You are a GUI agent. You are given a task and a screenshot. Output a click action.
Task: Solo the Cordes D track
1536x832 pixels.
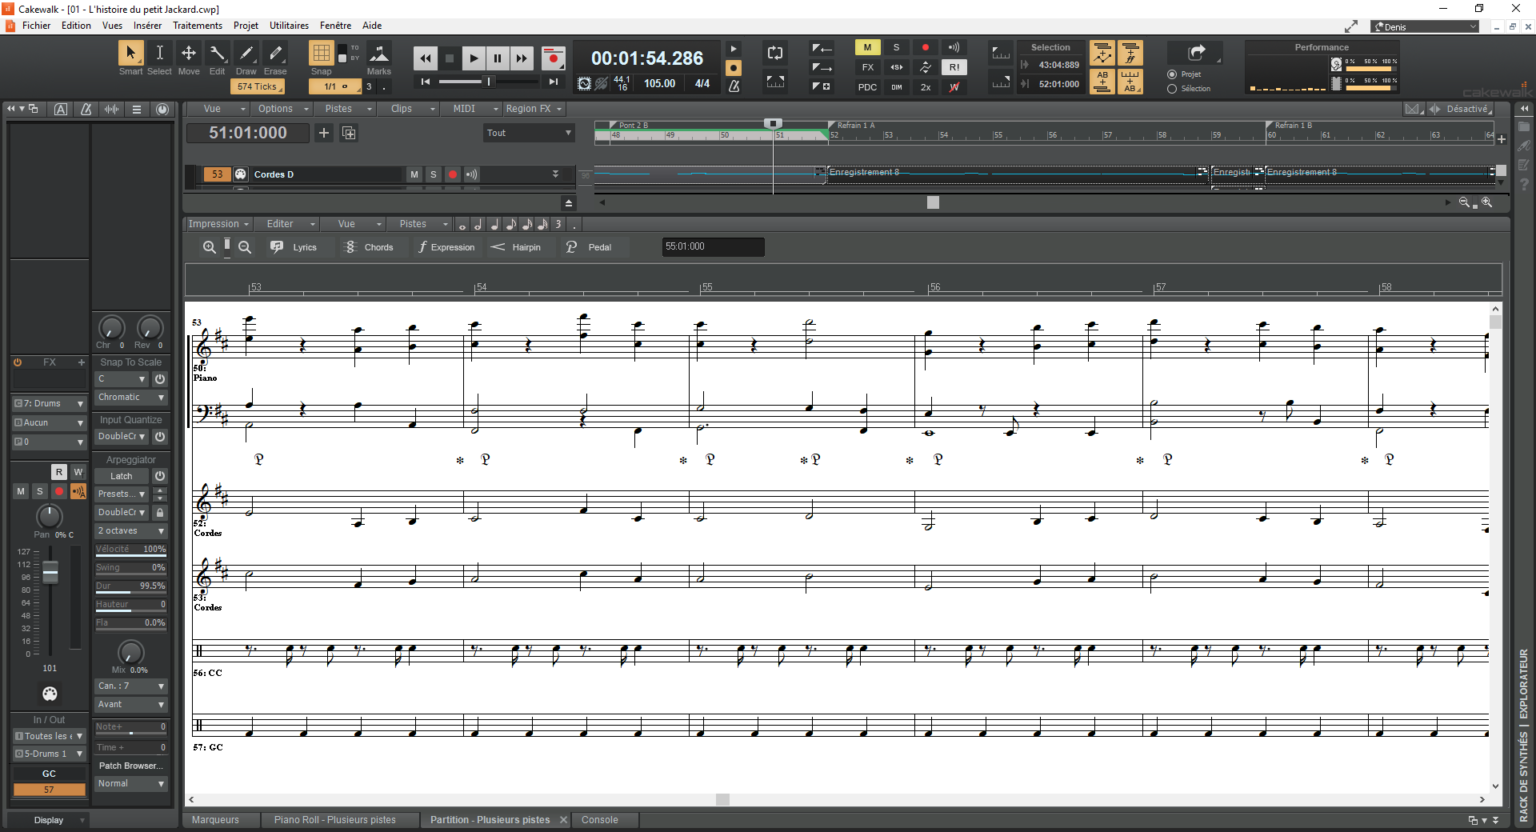(432, 174)
